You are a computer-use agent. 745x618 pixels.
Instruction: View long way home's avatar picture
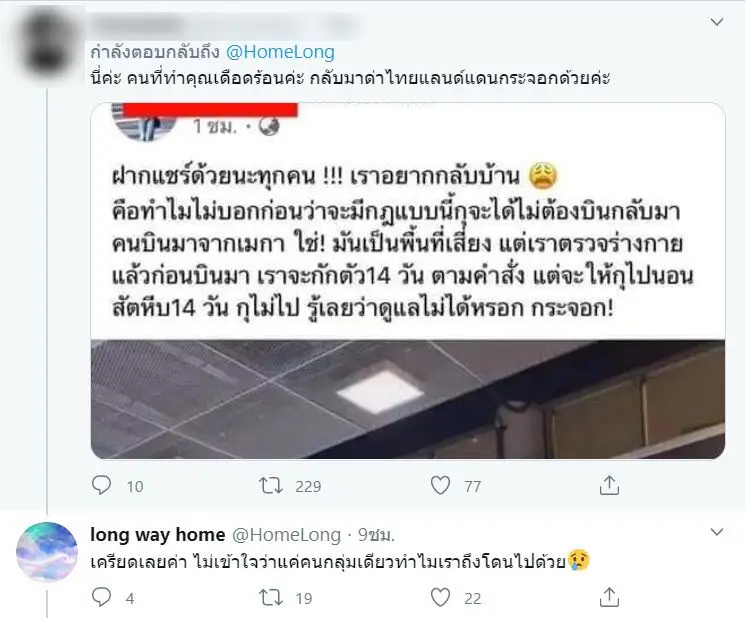pos(47,552)
